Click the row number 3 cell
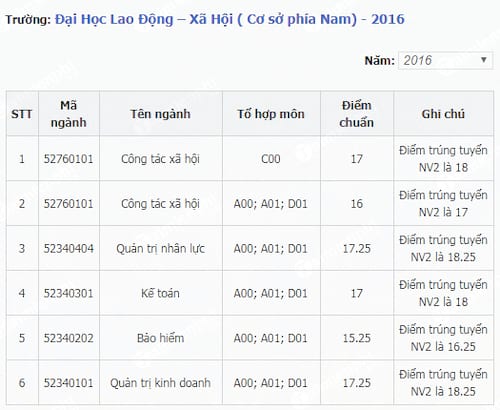The width and height of the screenshot is (500, 410). (22, 248)
